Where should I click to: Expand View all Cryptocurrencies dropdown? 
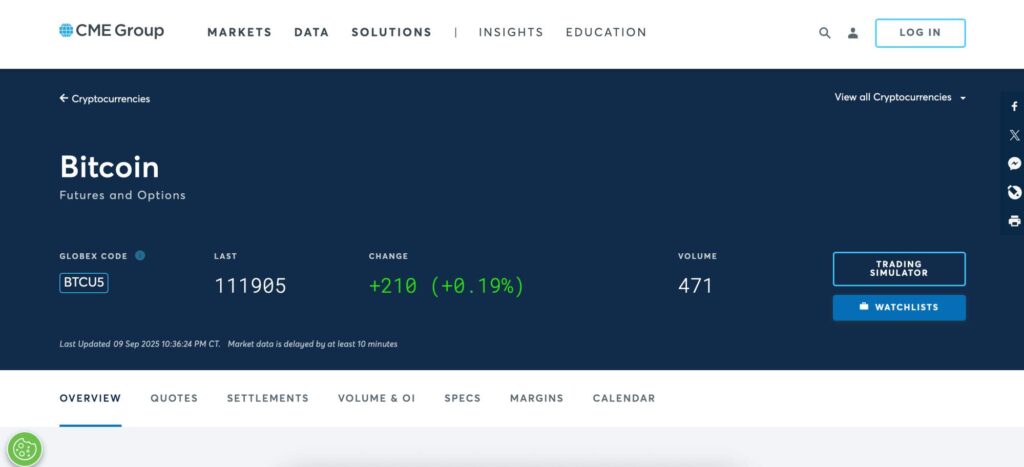point(900,97)
